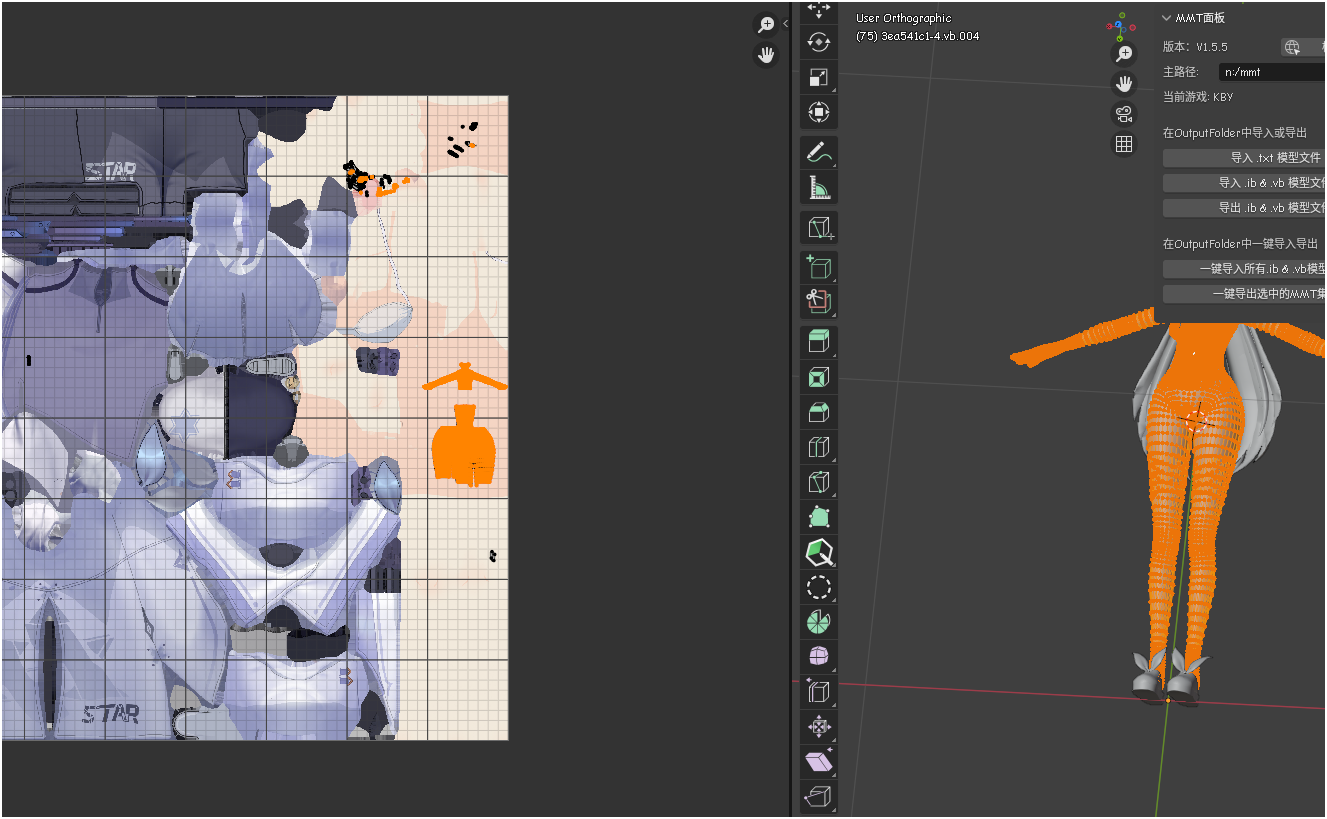The height and width of the screenshot is (819, 1327).
Task: Collapse the MMT面板 panel
Action: [1166, 18]
